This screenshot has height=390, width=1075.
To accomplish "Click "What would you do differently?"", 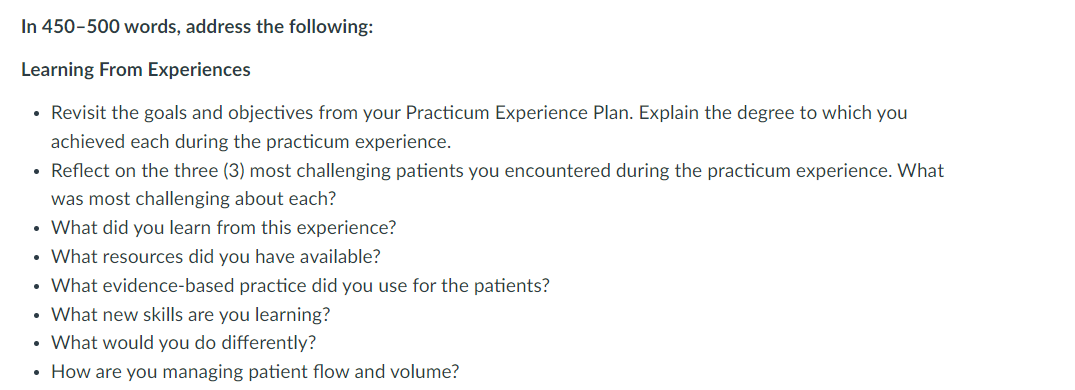I will 184,343.
